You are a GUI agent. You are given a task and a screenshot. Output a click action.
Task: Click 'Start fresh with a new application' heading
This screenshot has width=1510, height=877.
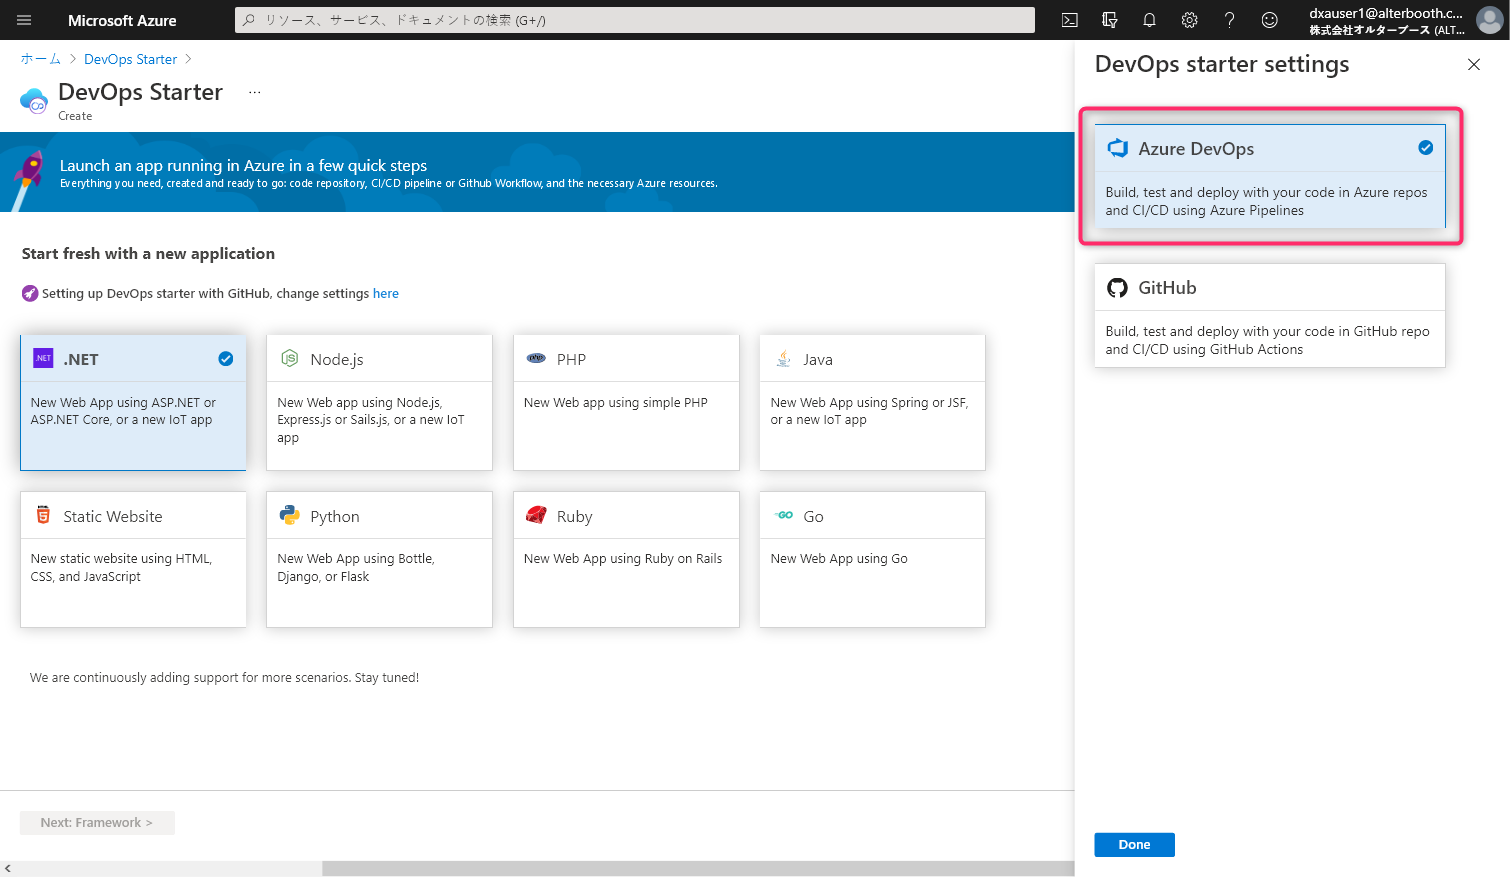click(148, 253)
